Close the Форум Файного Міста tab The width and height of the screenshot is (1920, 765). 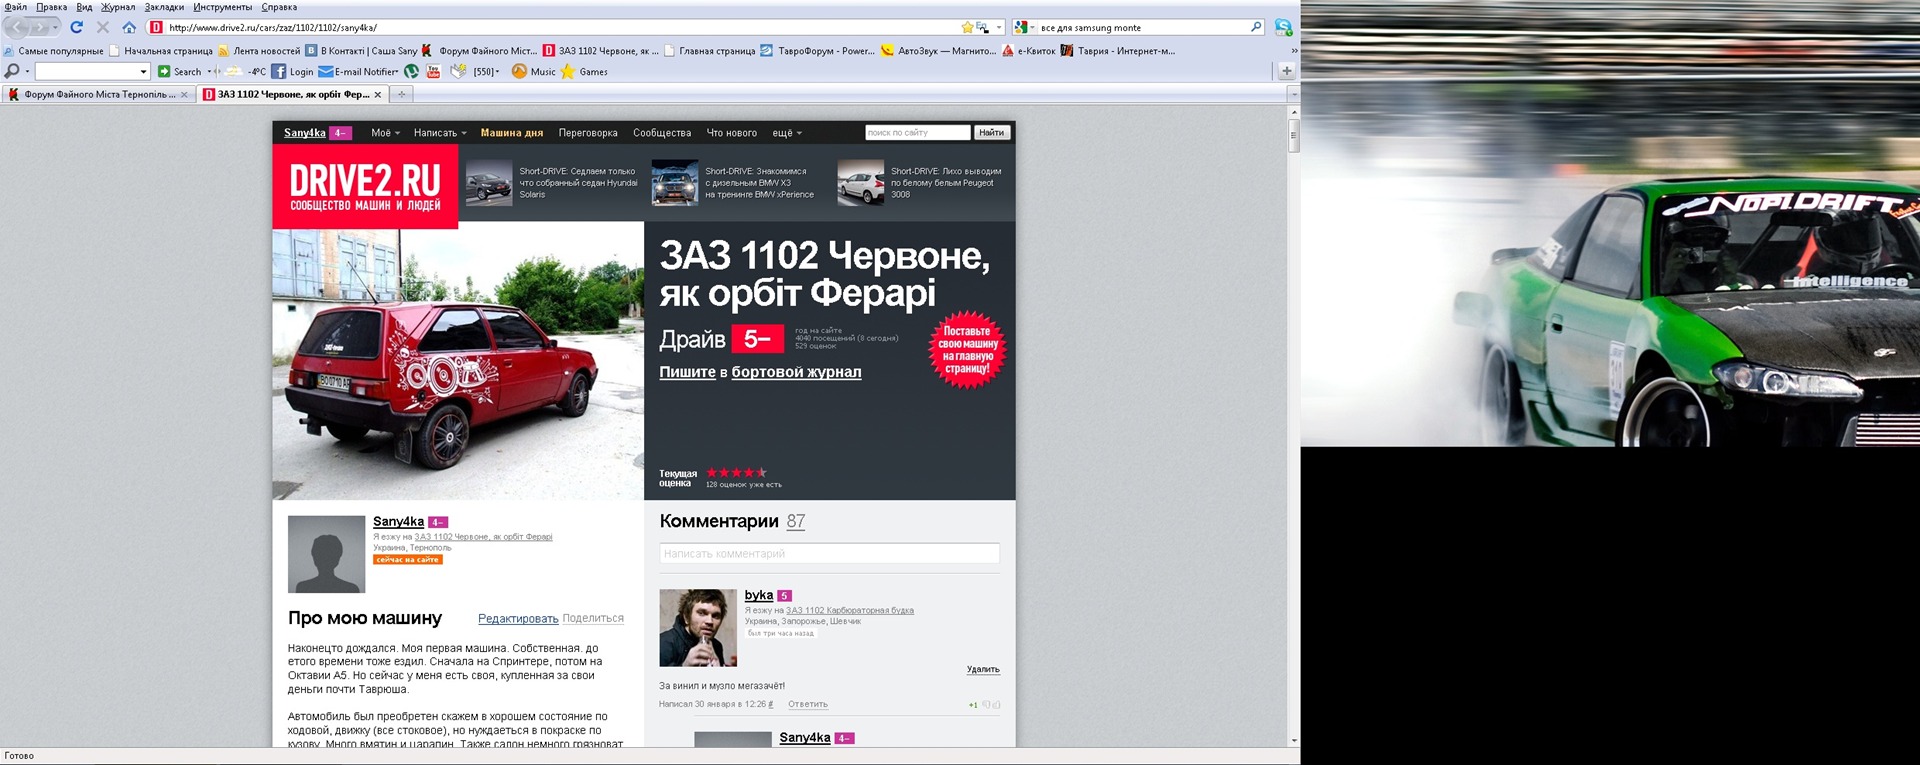pyautogui.click(x=184, y=95)
